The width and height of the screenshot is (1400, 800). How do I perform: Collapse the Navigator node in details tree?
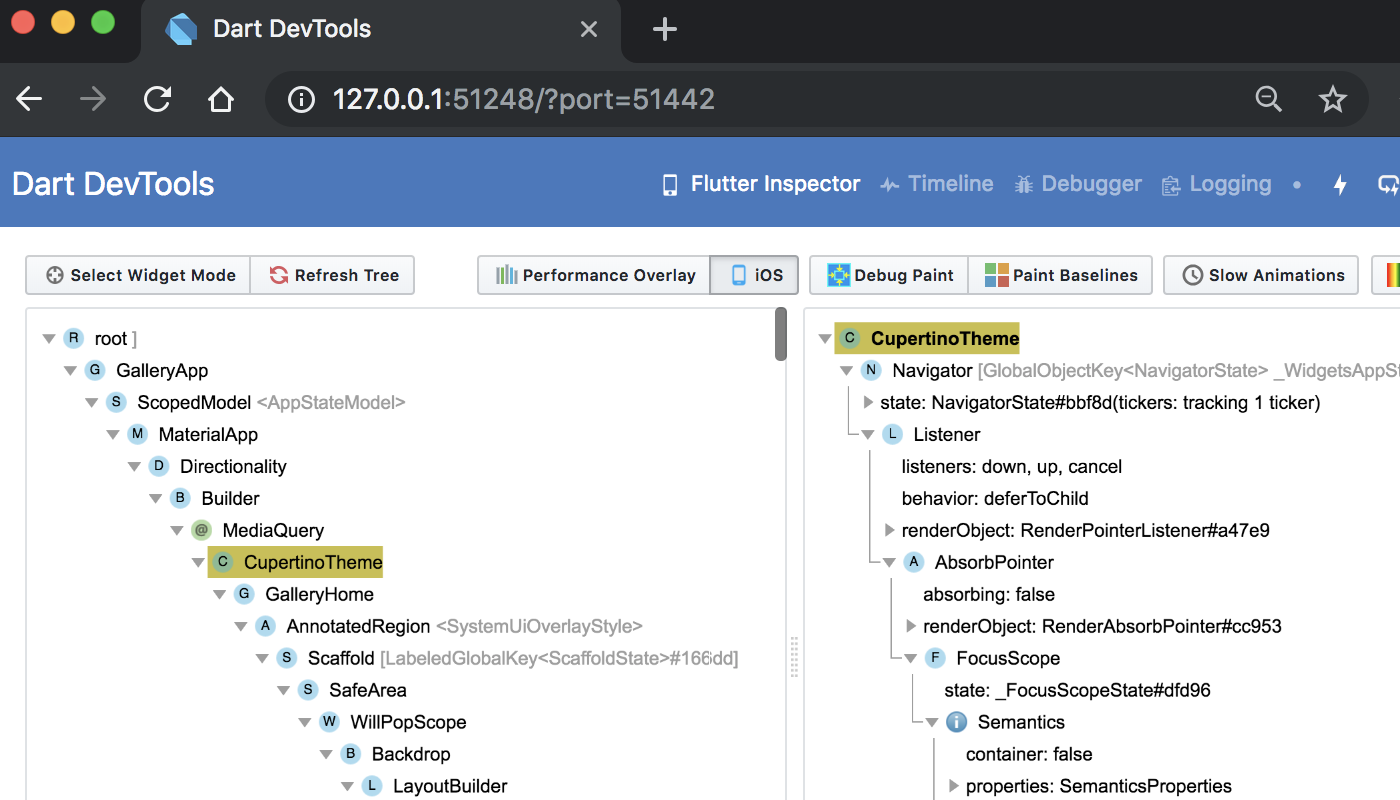coord(846,370)
